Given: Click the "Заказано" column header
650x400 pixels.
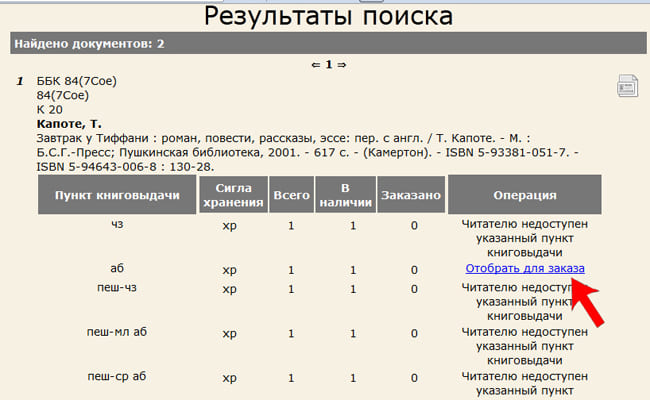Looking at the screenshot, I should pyautogui.click(x=411, y=195).
